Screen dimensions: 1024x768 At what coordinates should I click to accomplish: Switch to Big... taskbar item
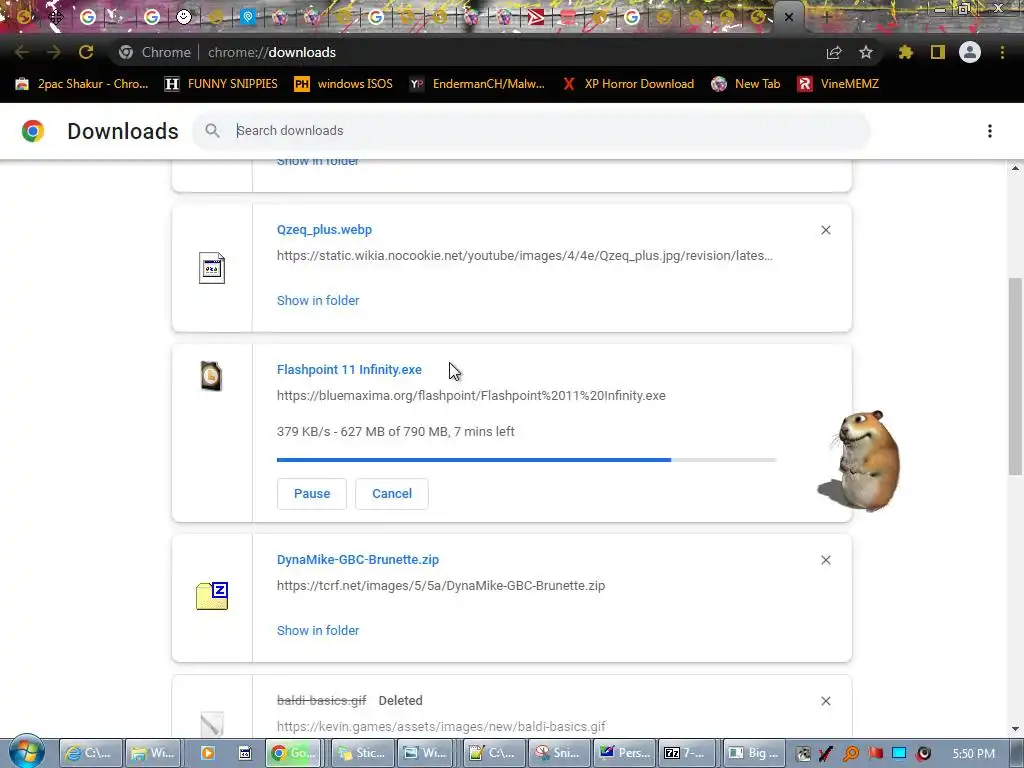point(753,753)
